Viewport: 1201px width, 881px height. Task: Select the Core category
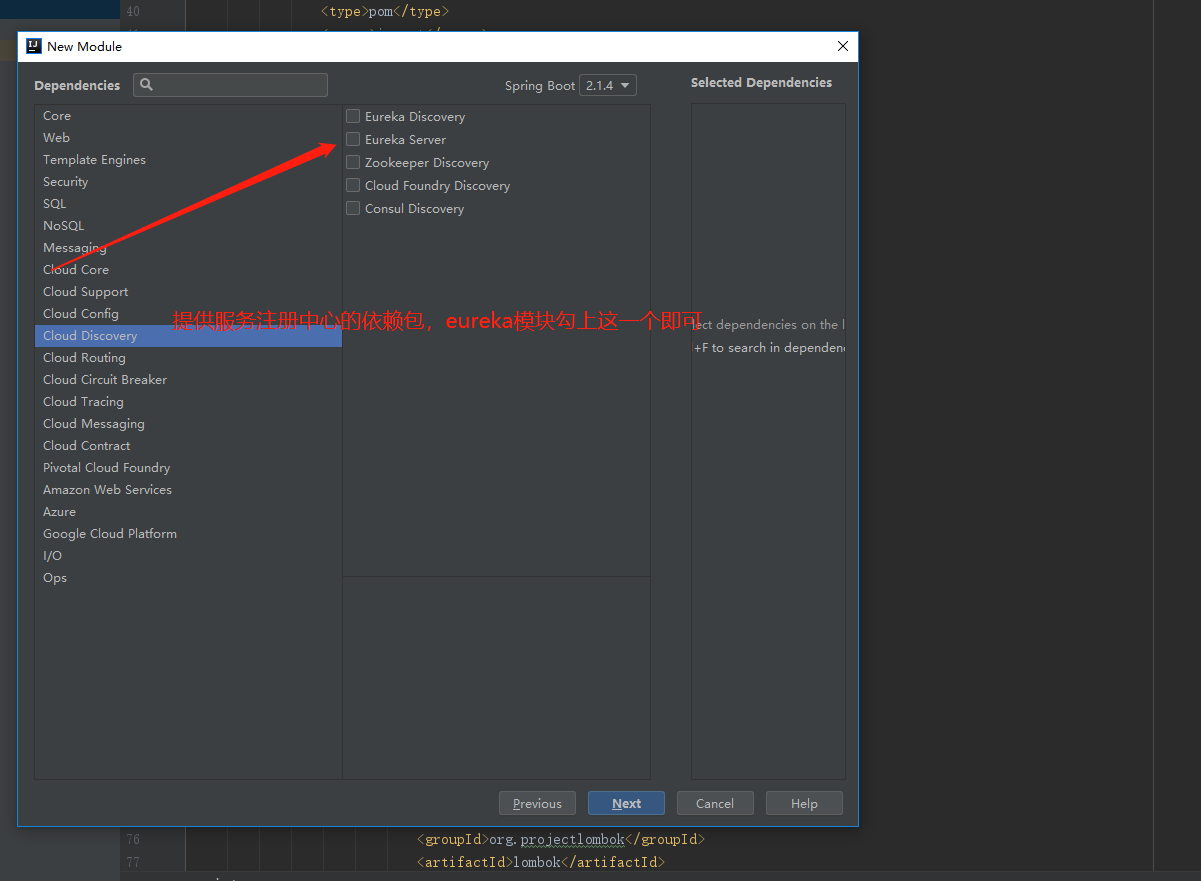click(x=188, y=116)
